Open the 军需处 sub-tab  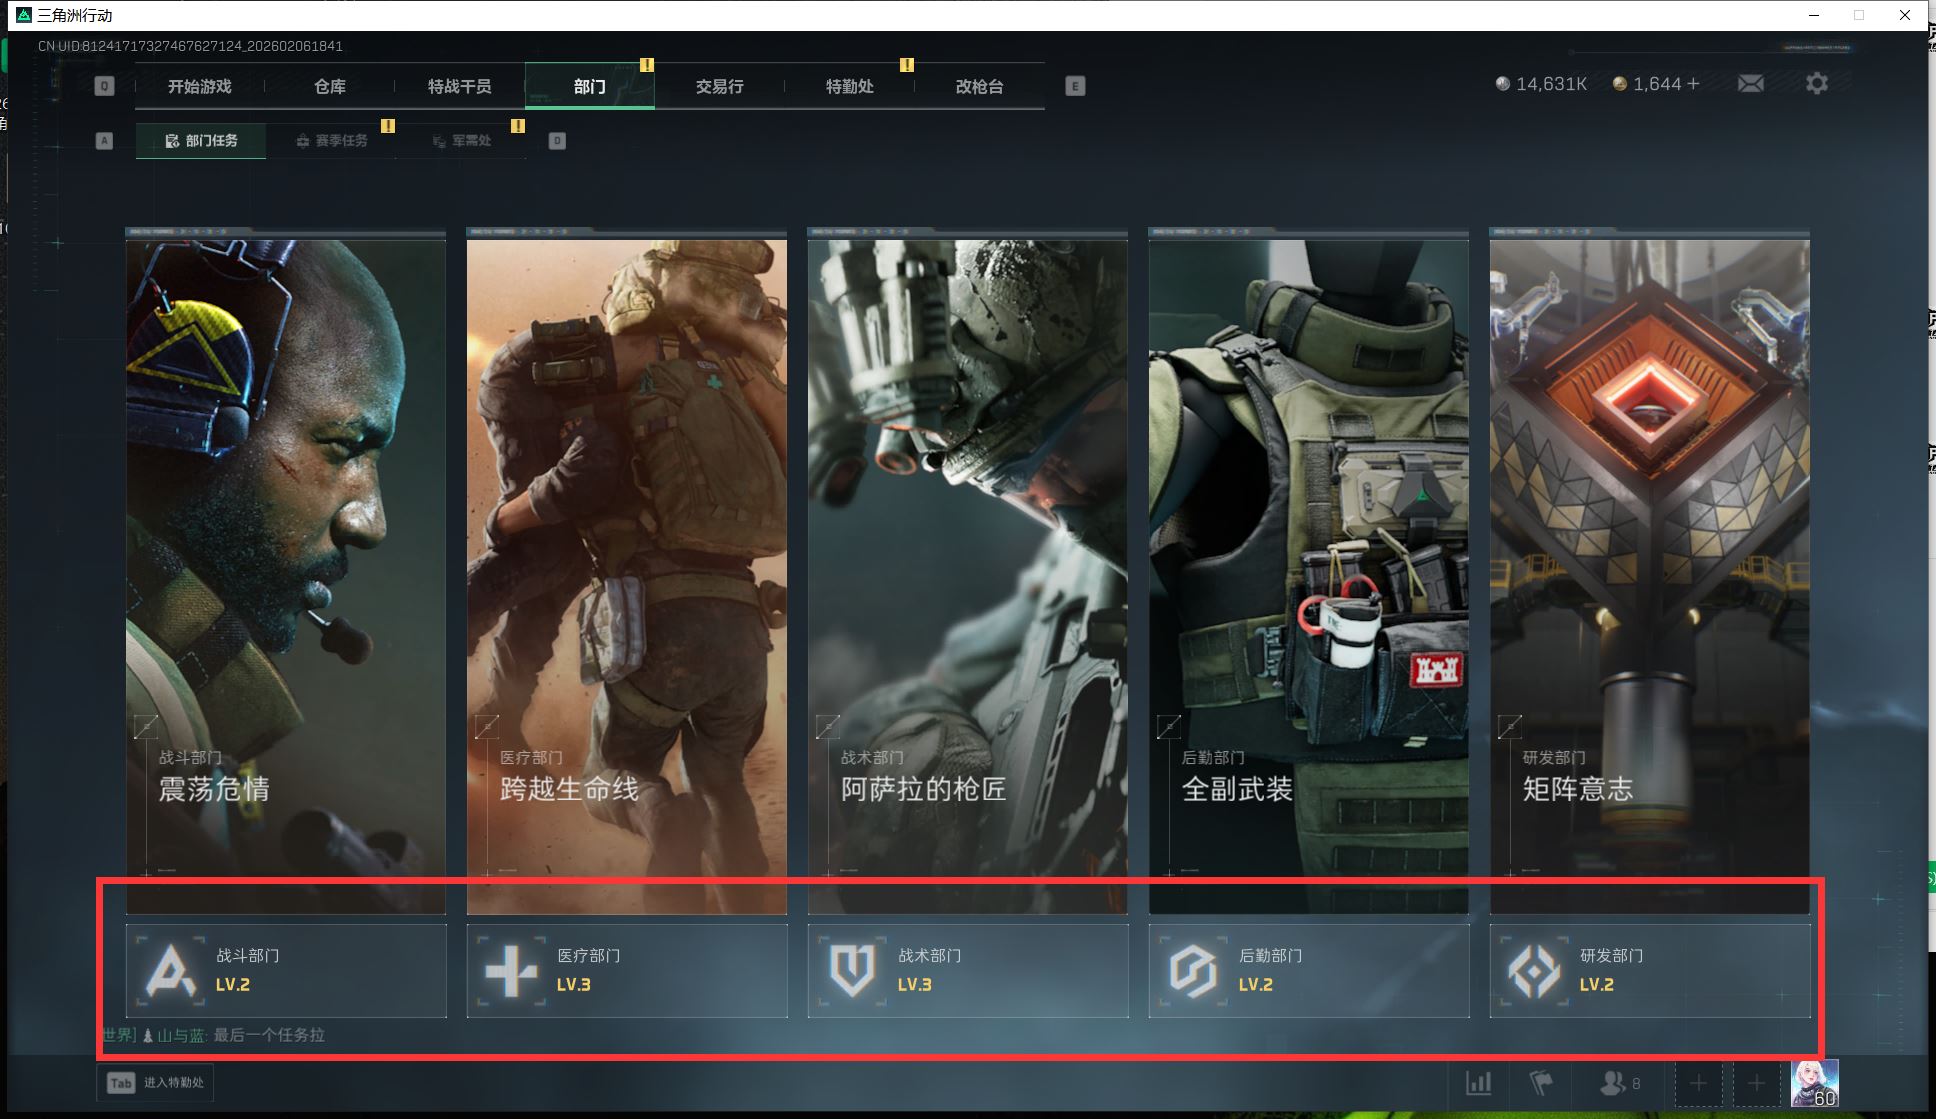coord(462,141)
